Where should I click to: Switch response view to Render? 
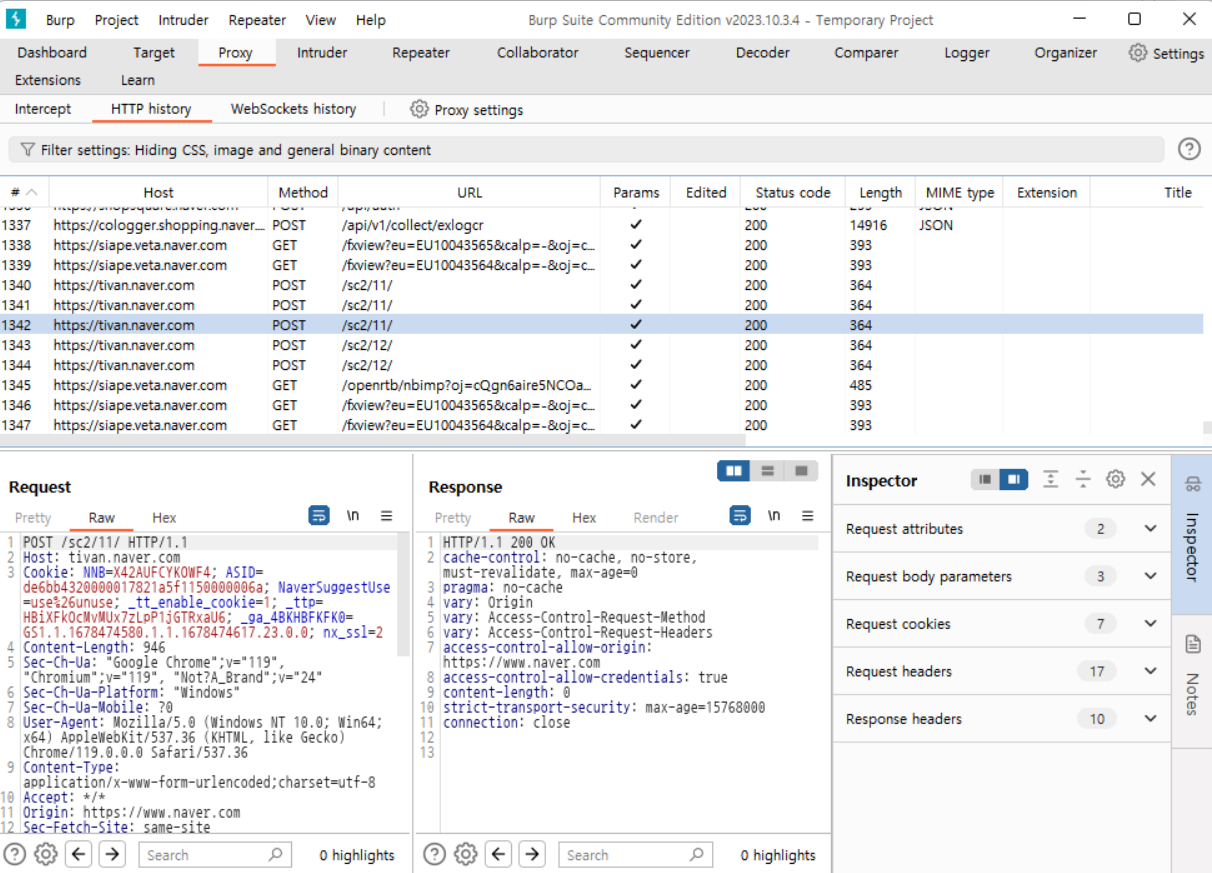tap(656, 517)
